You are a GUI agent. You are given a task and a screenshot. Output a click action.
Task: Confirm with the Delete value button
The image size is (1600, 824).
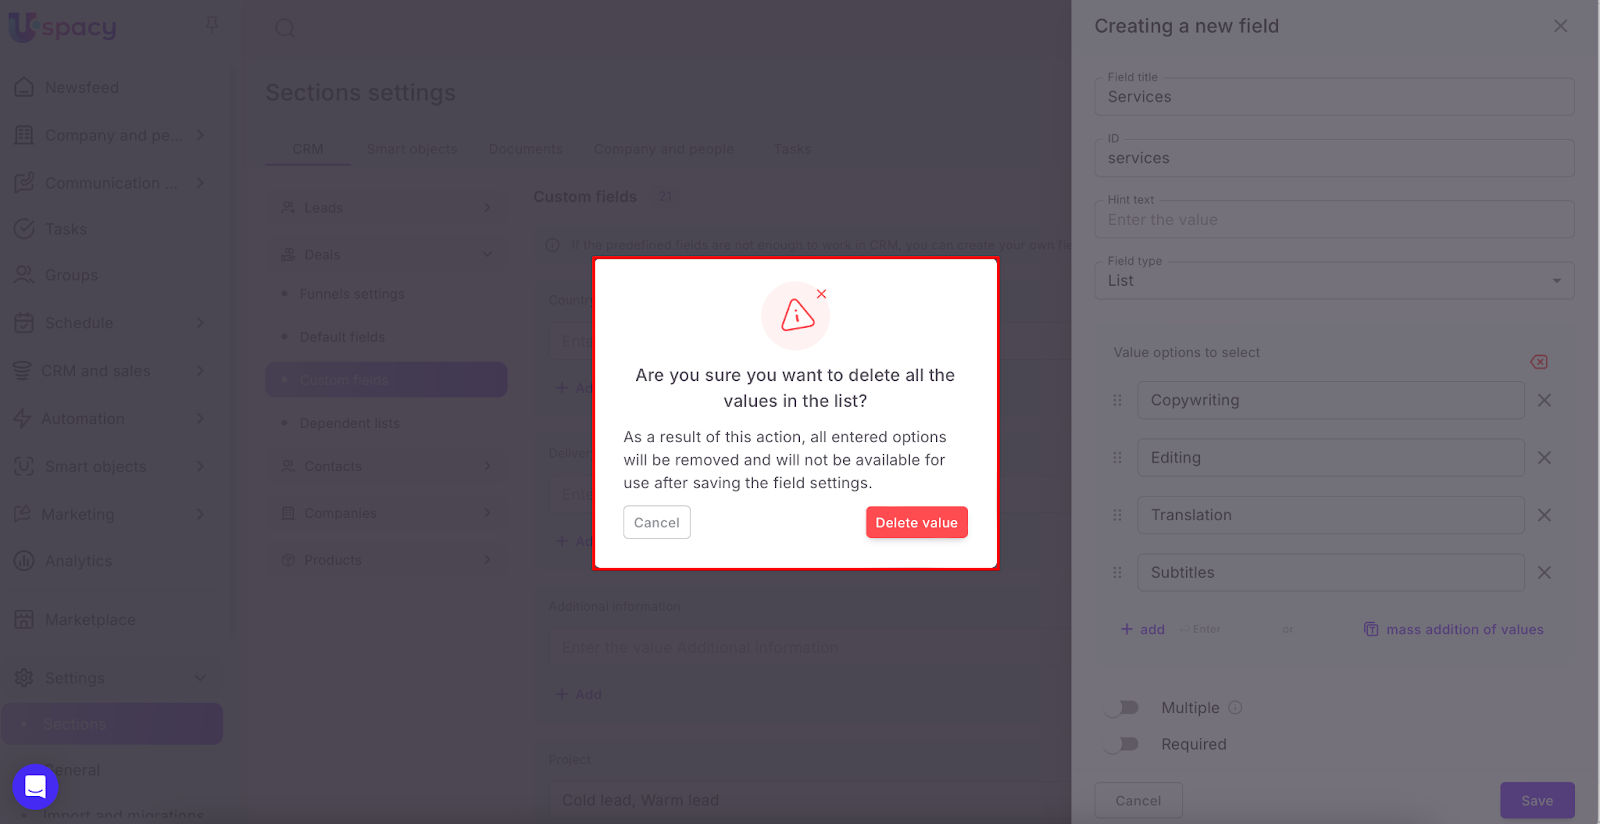(x=917, y=522)
